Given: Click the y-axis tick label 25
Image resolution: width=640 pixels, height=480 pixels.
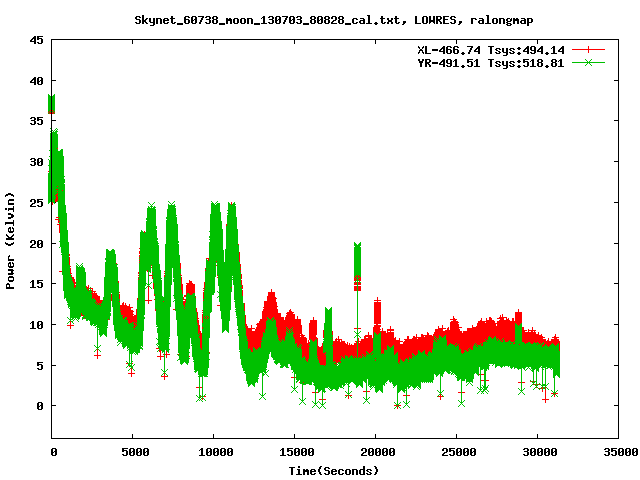Looking at the screenshot, I should 36,202.
